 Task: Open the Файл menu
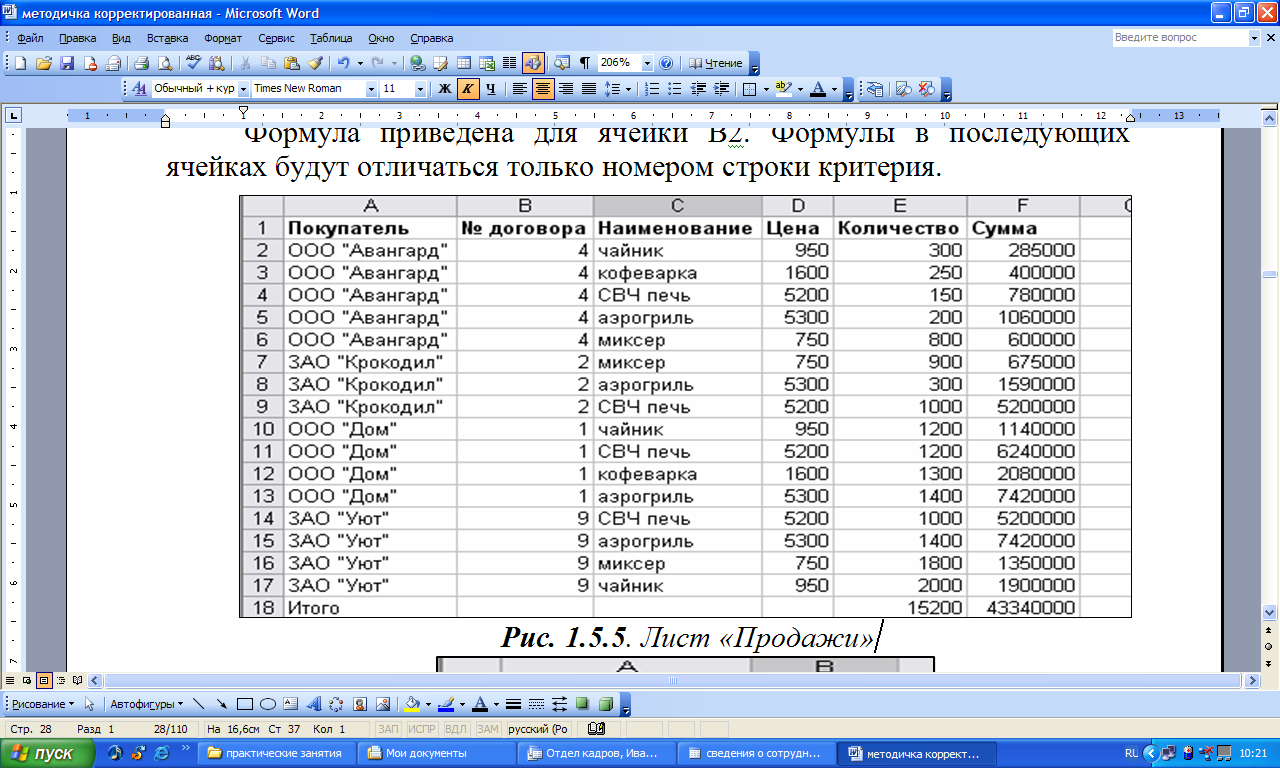click(29, 38)
